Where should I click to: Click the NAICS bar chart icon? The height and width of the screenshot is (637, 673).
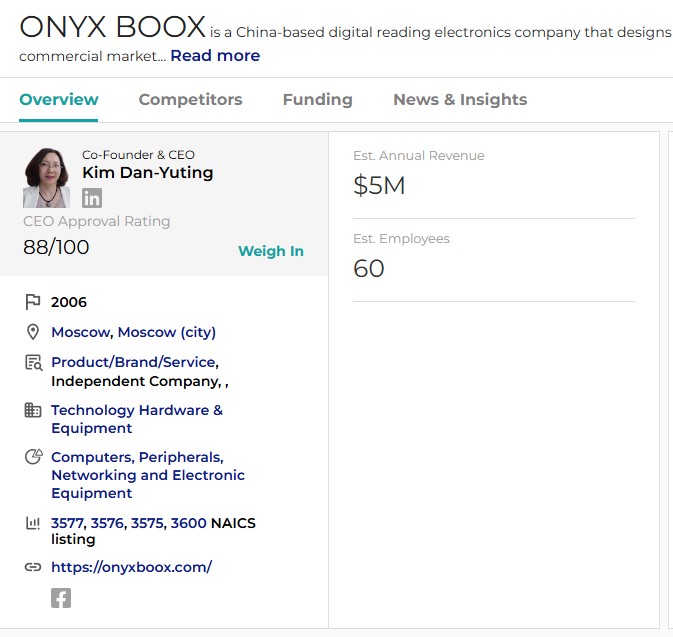[33, 523]
